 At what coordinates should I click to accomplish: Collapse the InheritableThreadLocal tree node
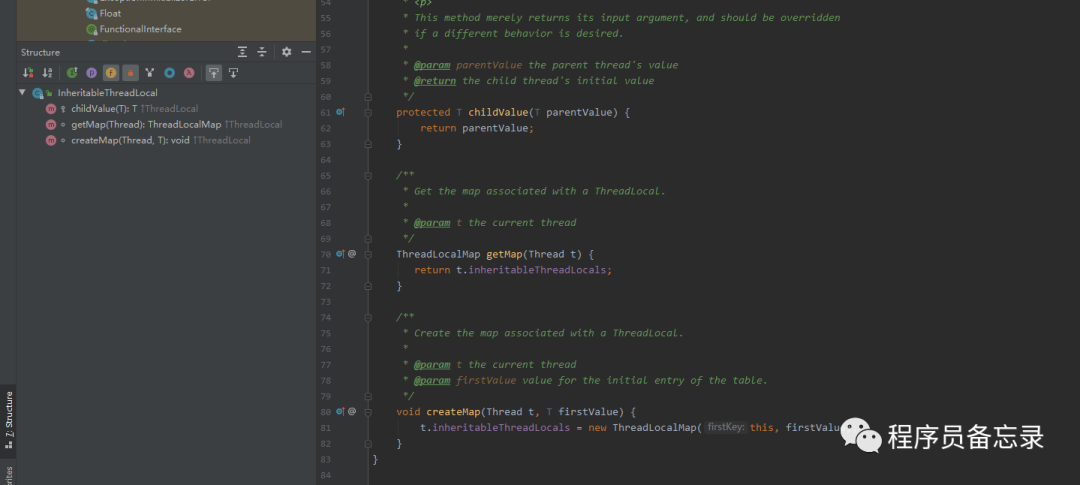(x=22, y=92)
